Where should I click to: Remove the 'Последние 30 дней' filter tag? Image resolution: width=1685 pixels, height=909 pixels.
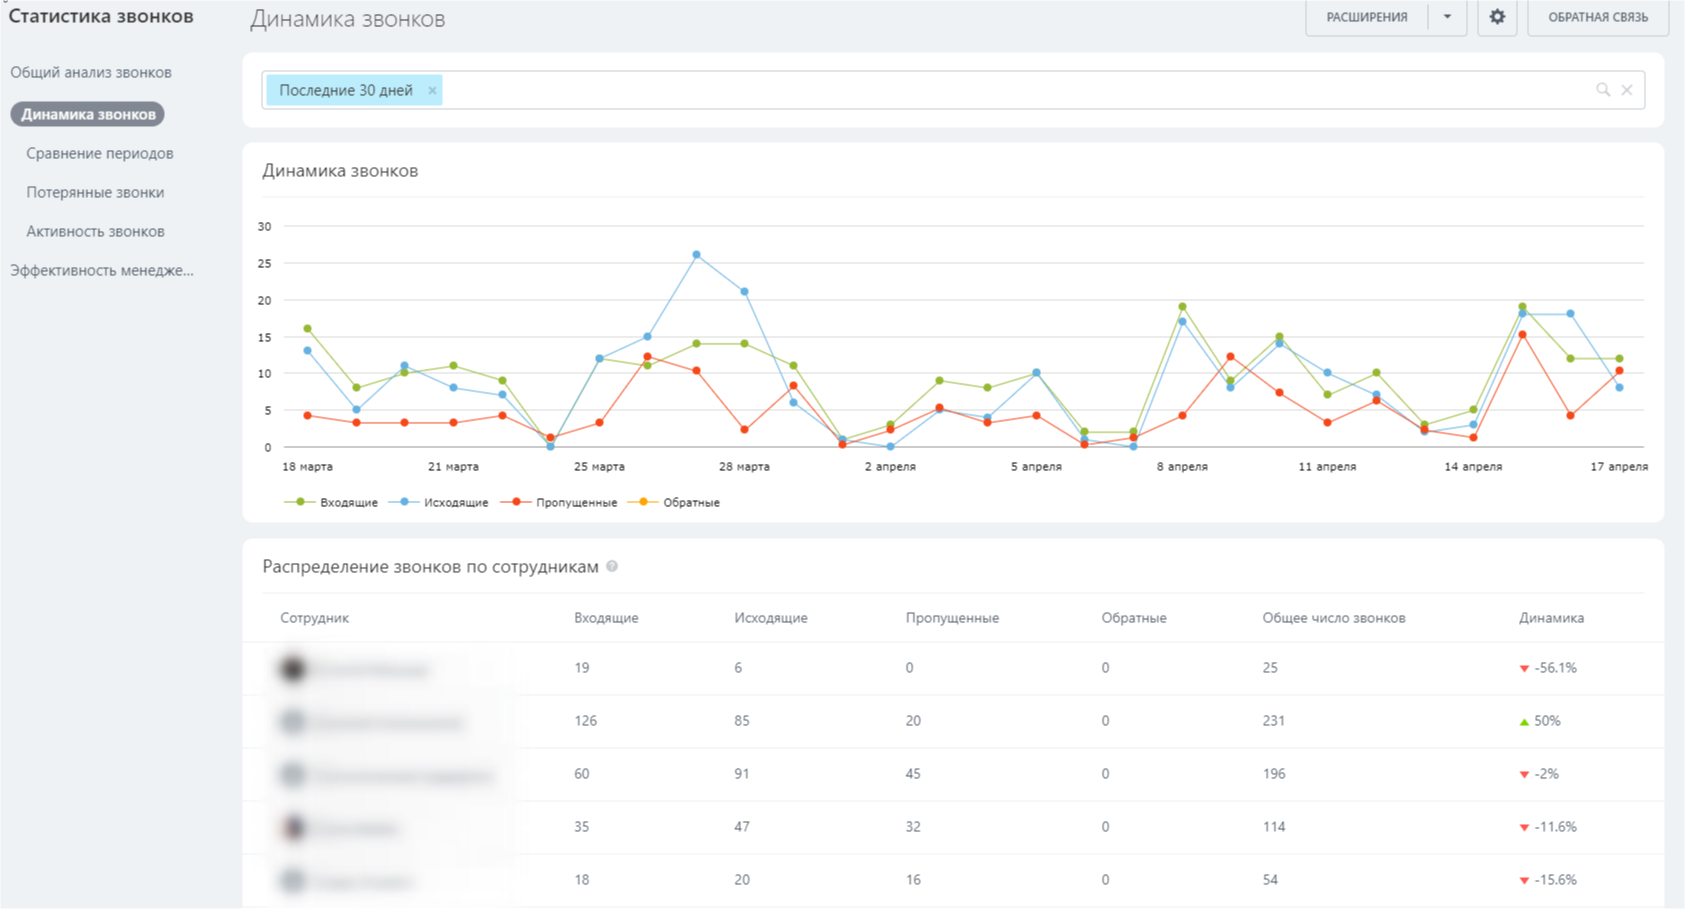point(432,90)
